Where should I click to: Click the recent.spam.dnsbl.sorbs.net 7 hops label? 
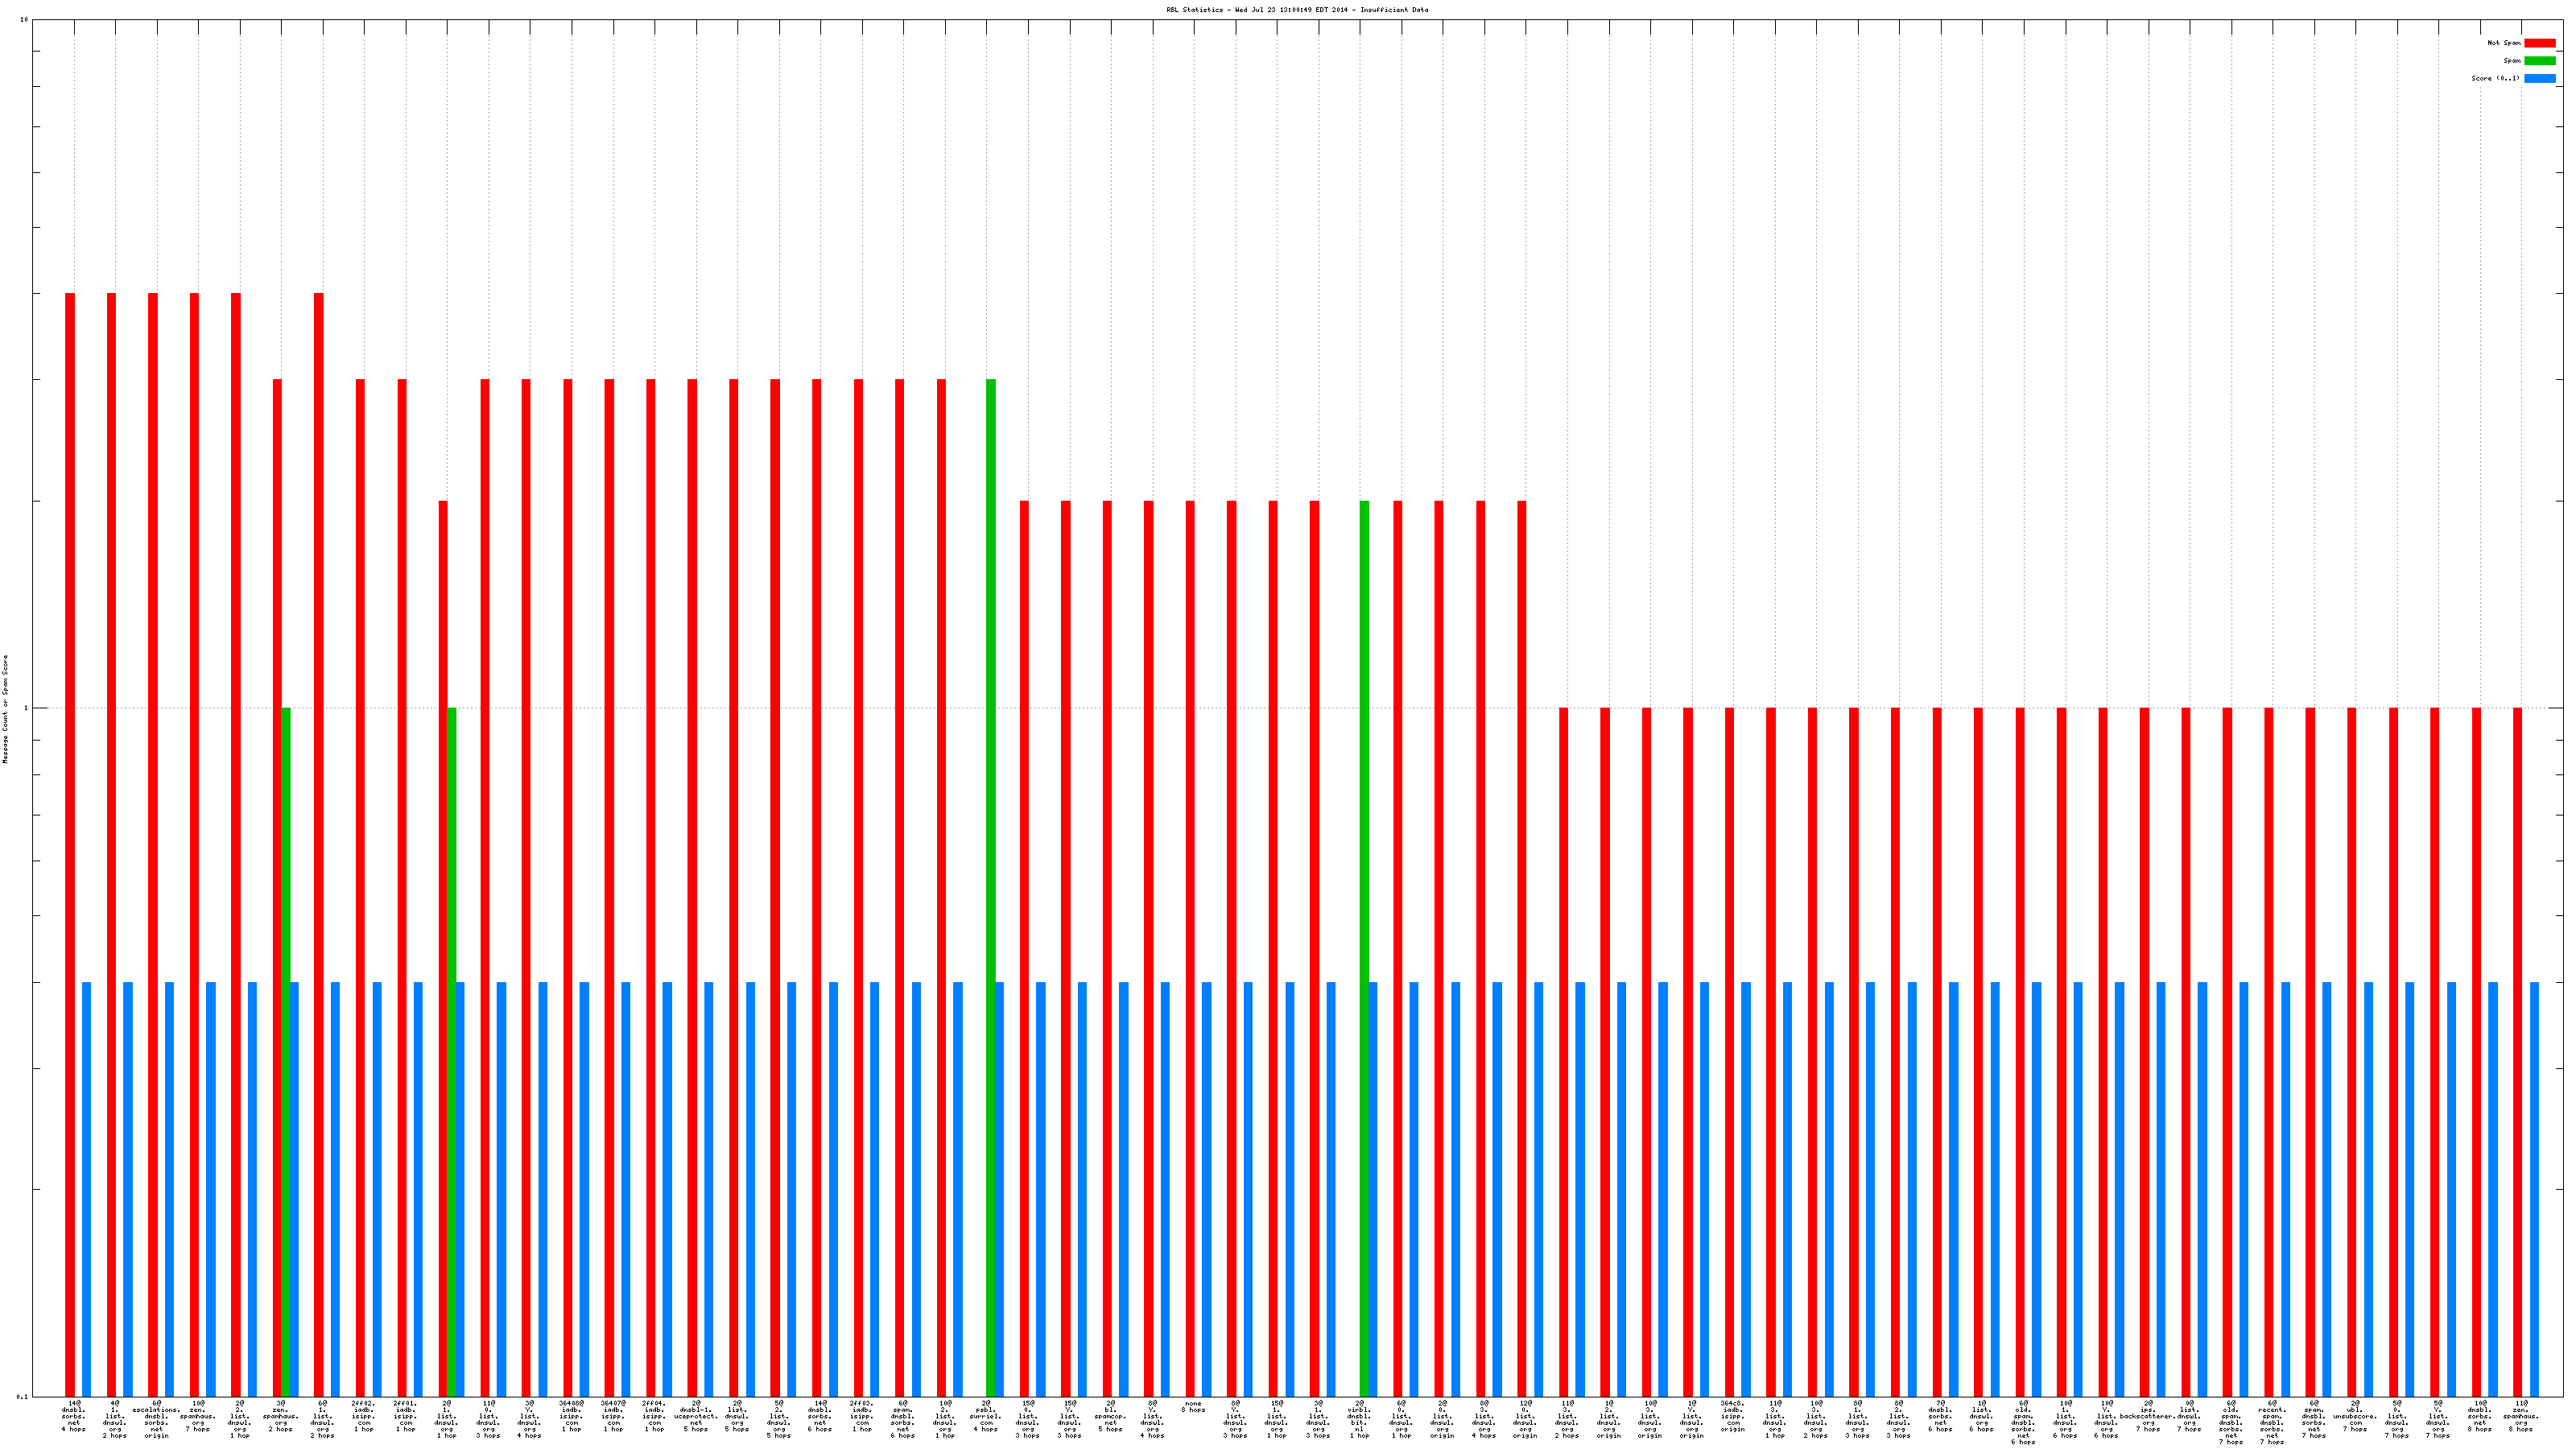(x=2272, y=1422)
